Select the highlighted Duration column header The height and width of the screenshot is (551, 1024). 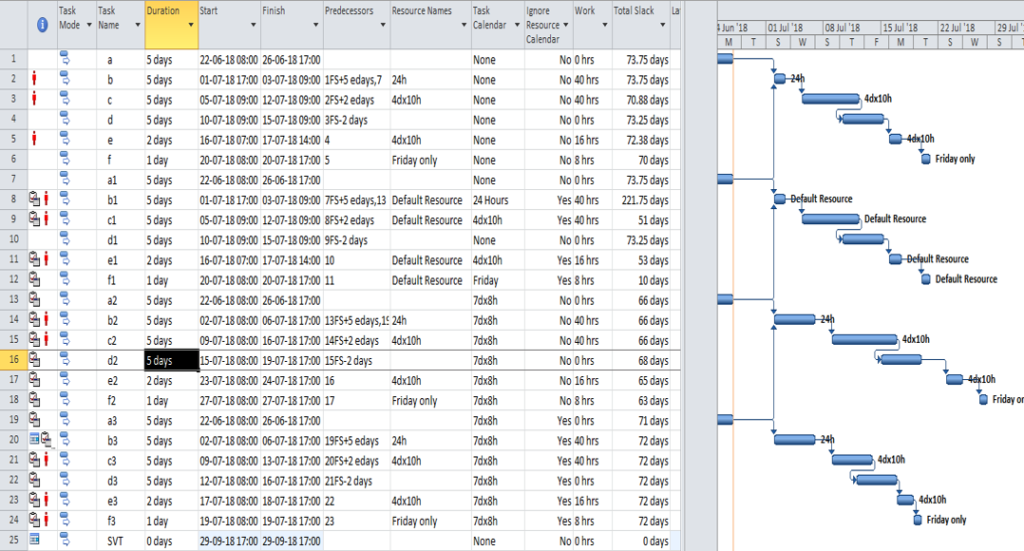[x=171, y=25]
